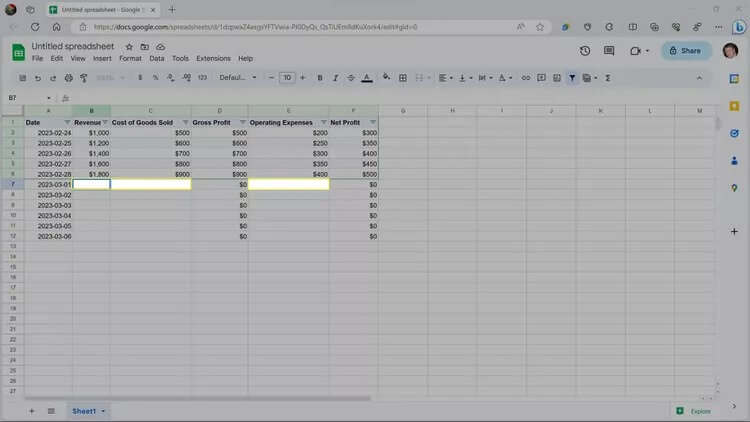Viewport: 750px width, 422px height.
Task: Open version history clock icon
Action: 585,50
